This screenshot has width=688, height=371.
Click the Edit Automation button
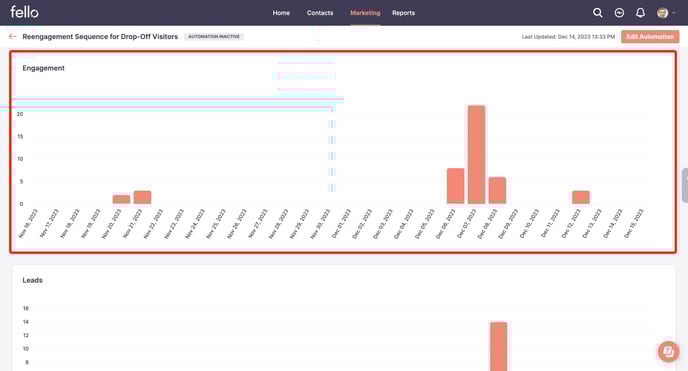(650, 36)
